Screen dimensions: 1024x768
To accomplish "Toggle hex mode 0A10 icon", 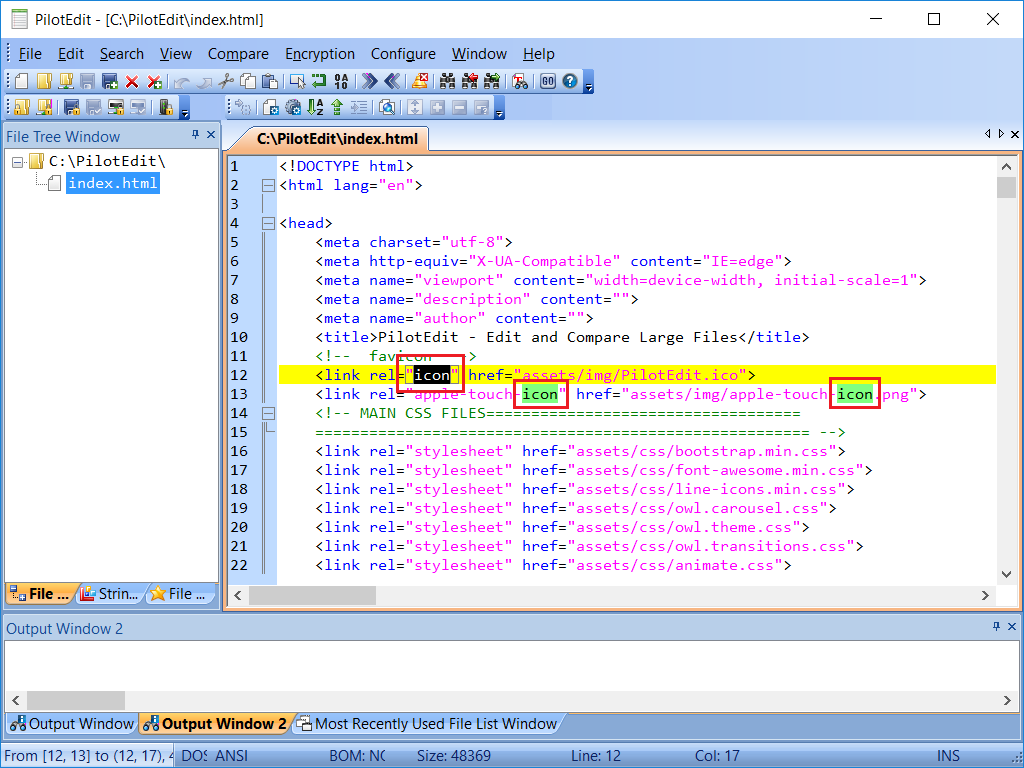I will [x=341, y=81].
